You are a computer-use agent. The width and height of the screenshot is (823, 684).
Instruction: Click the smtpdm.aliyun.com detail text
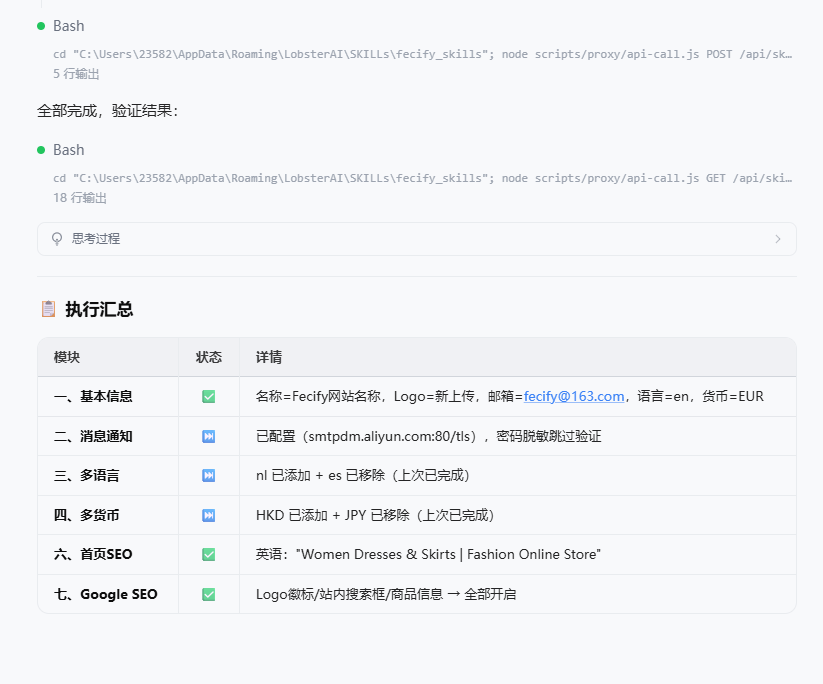428,436
